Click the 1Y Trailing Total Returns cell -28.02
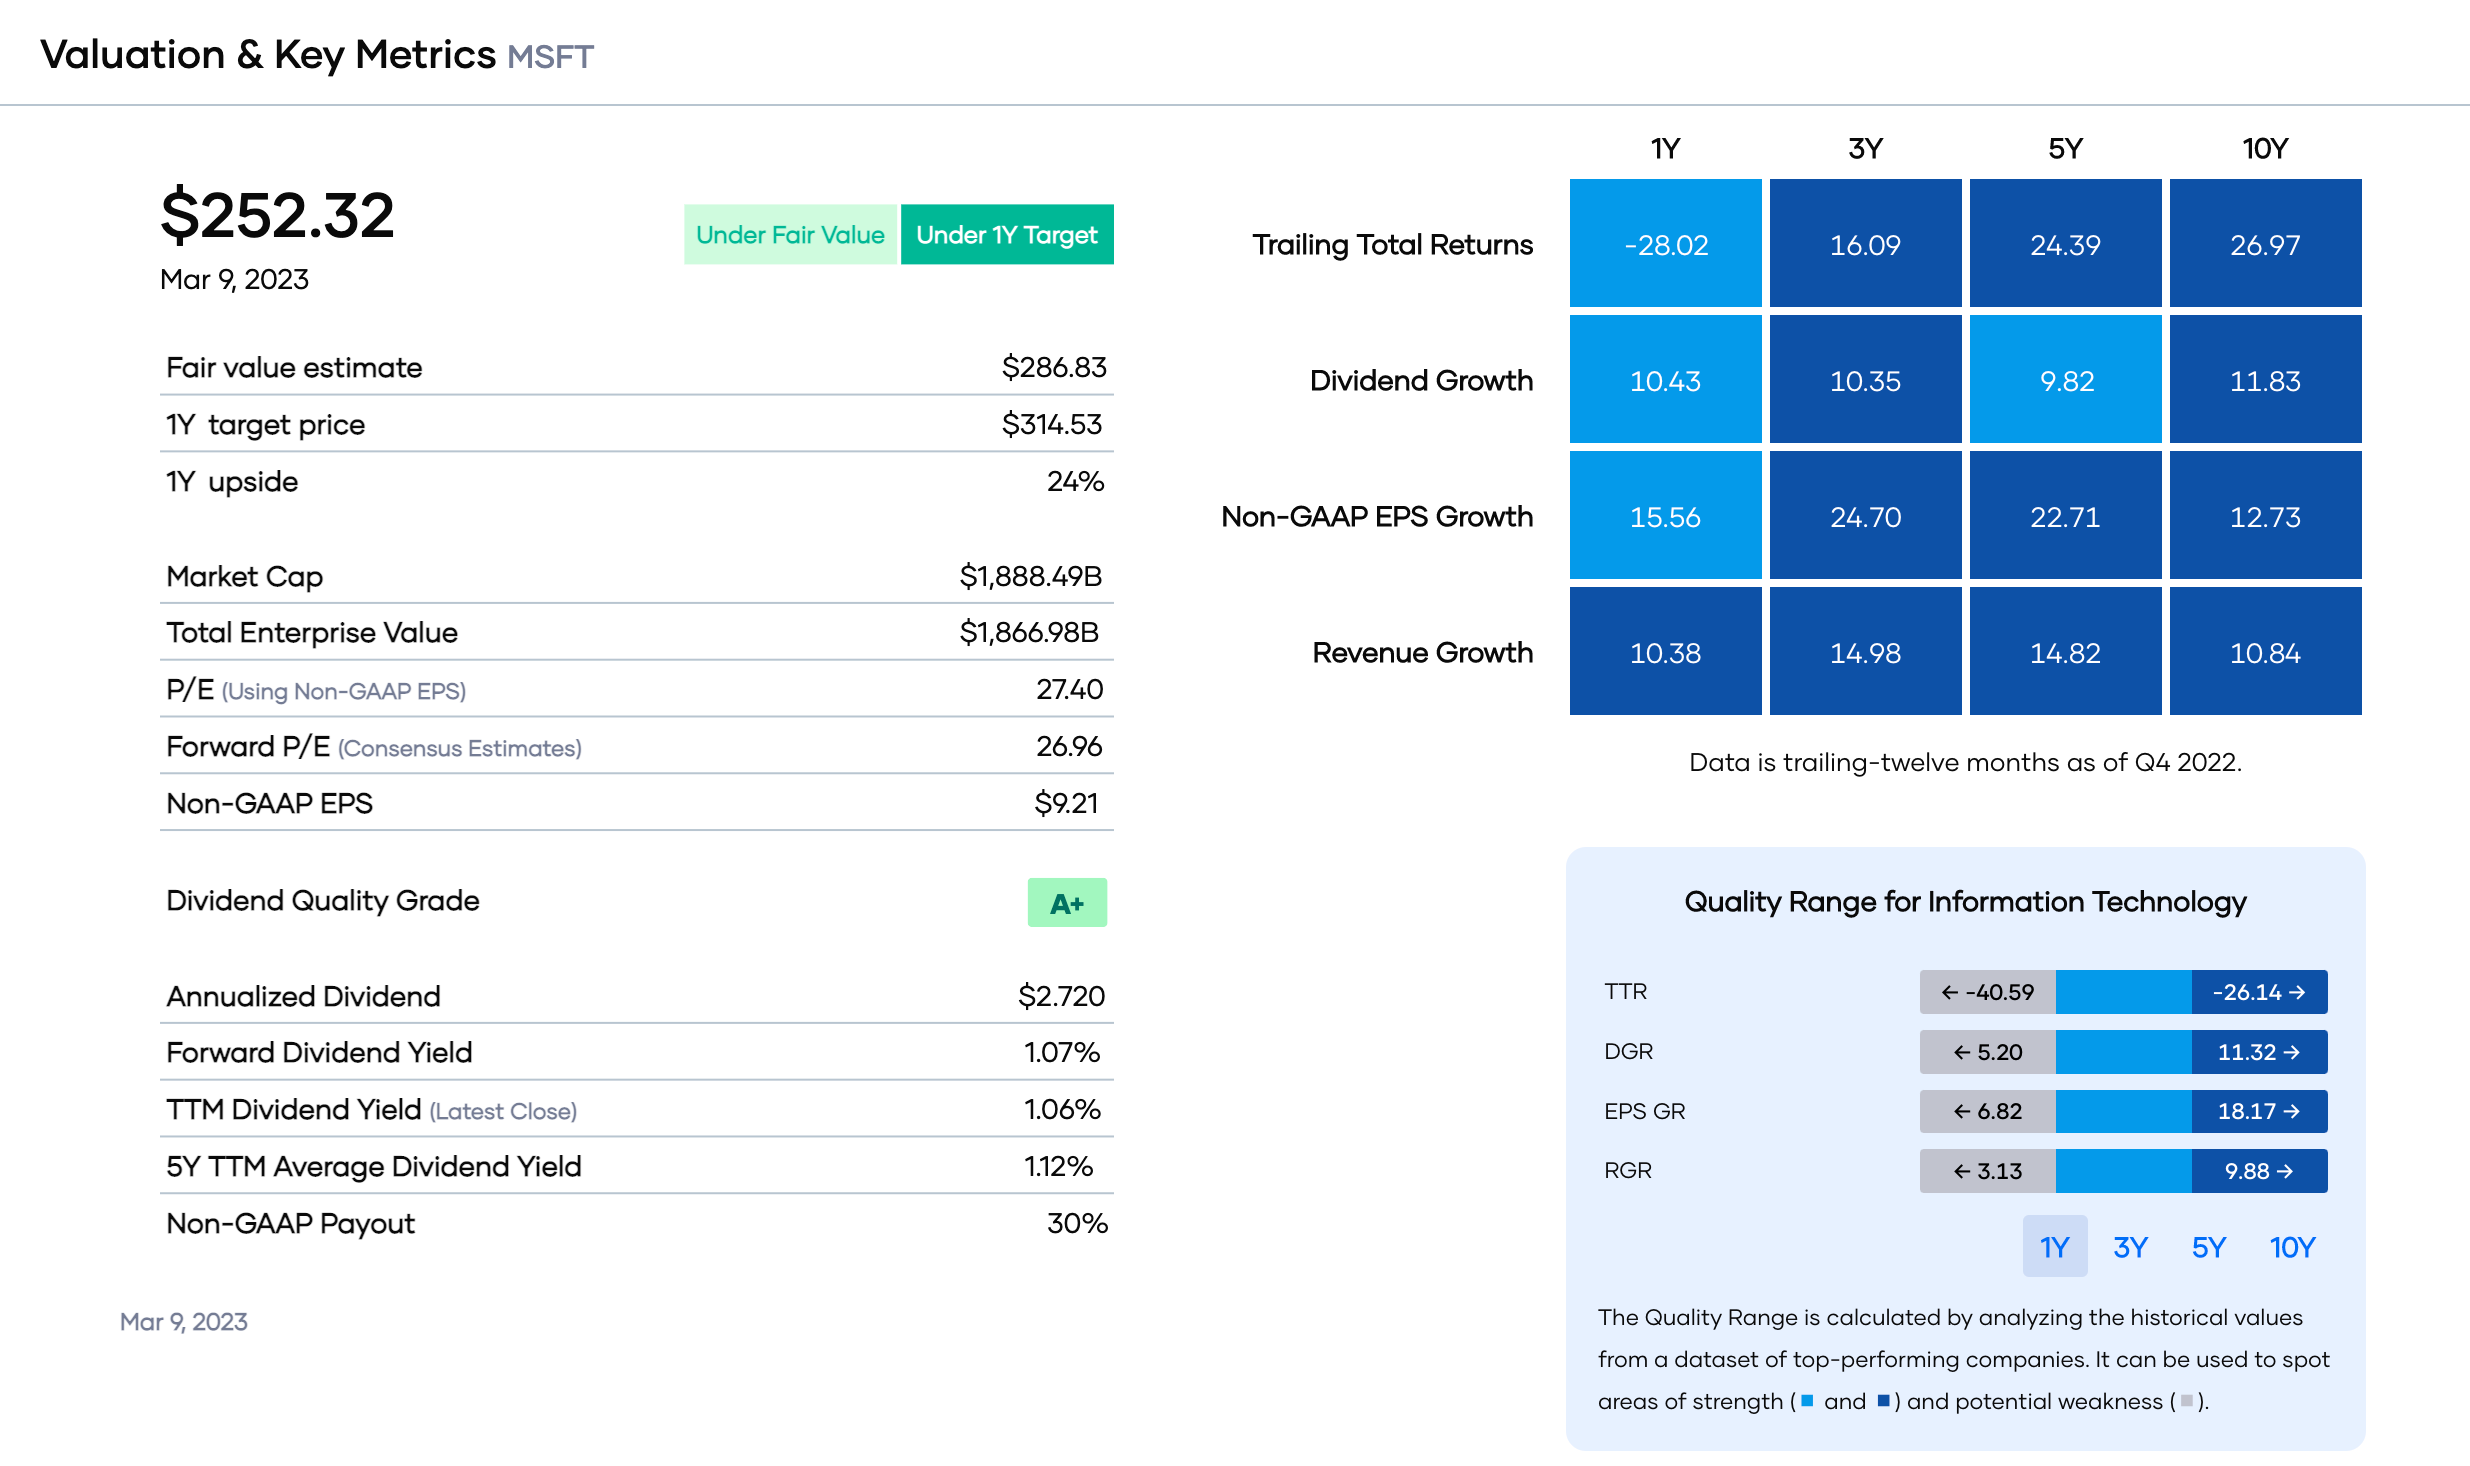This screenshot has height=1466, width=2470. tap(1665, 244)
